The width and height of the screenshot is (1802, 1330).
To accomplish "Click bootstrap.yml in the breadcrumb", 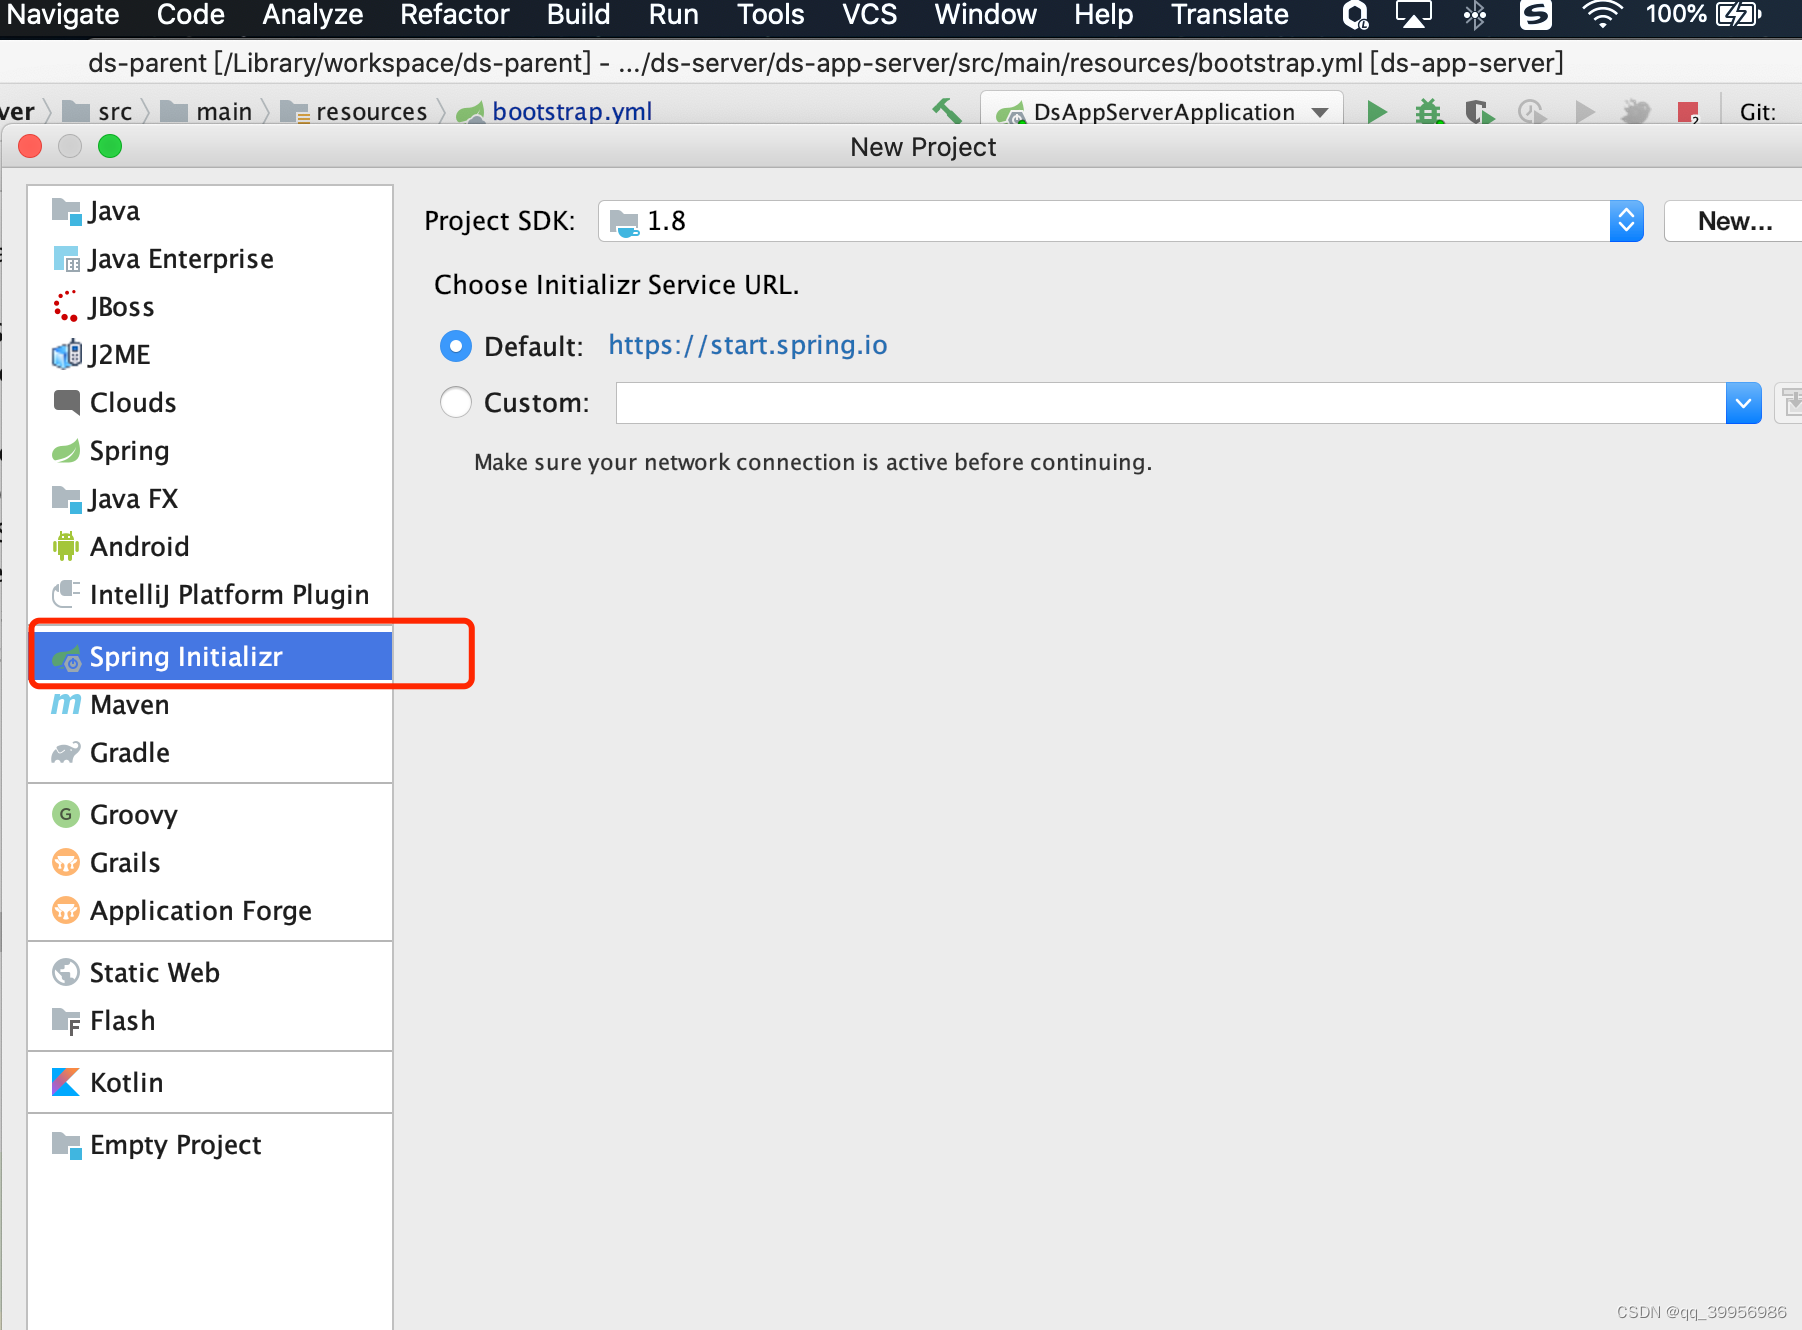I will [x=556, y=111].
